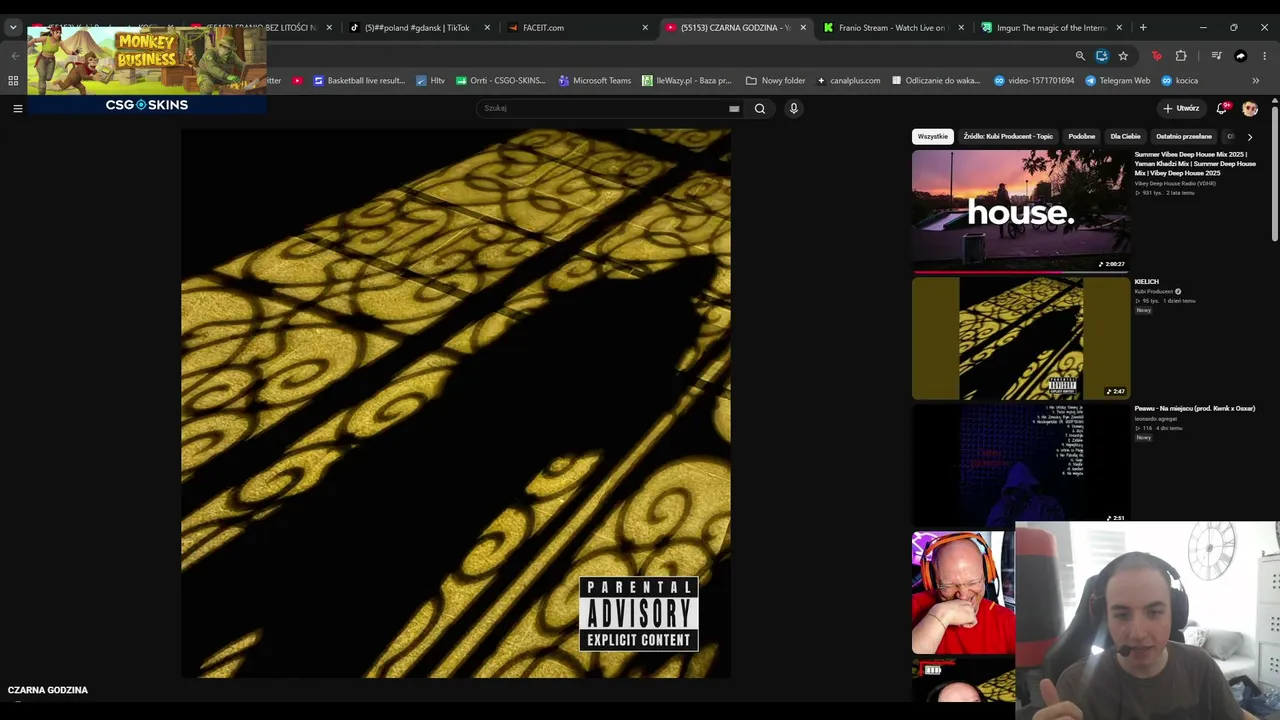The height and width of the screenshot is (720, 1280).
Task: Switch to the TikTok #gdansk browser tab
Action: tap(417, 28)
